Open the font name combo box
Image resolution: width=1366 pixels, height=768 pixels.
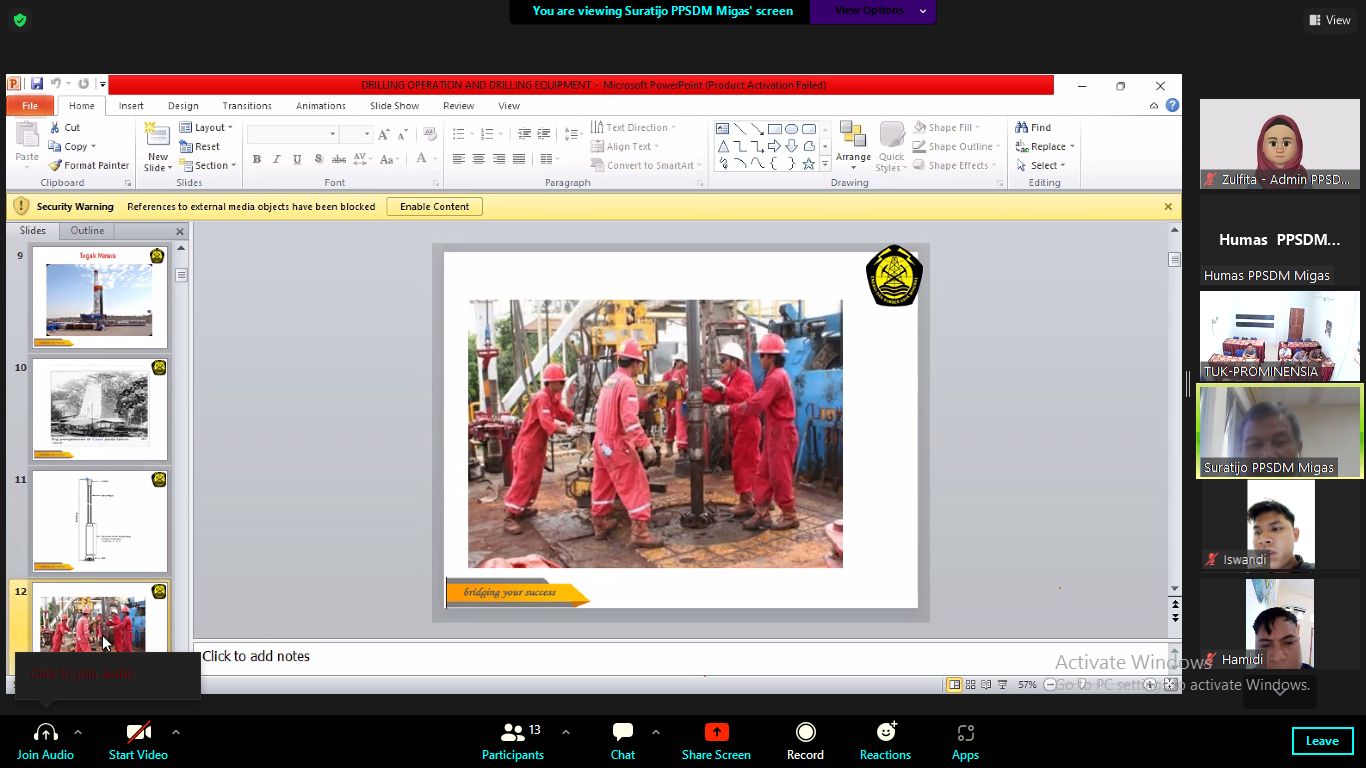[x=292, y=133]
